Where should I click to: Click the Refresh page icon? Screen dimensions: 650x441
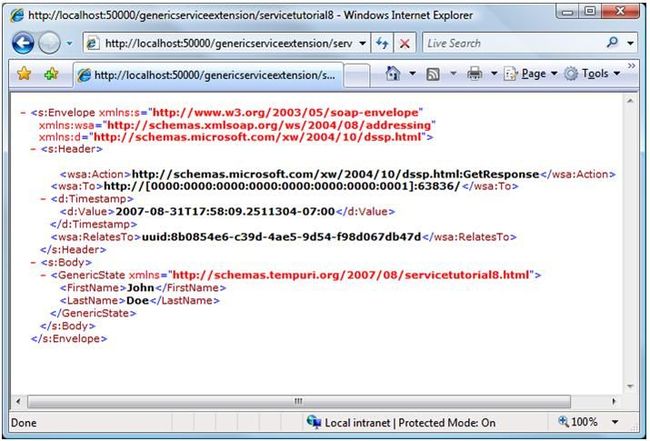(382, 43)
